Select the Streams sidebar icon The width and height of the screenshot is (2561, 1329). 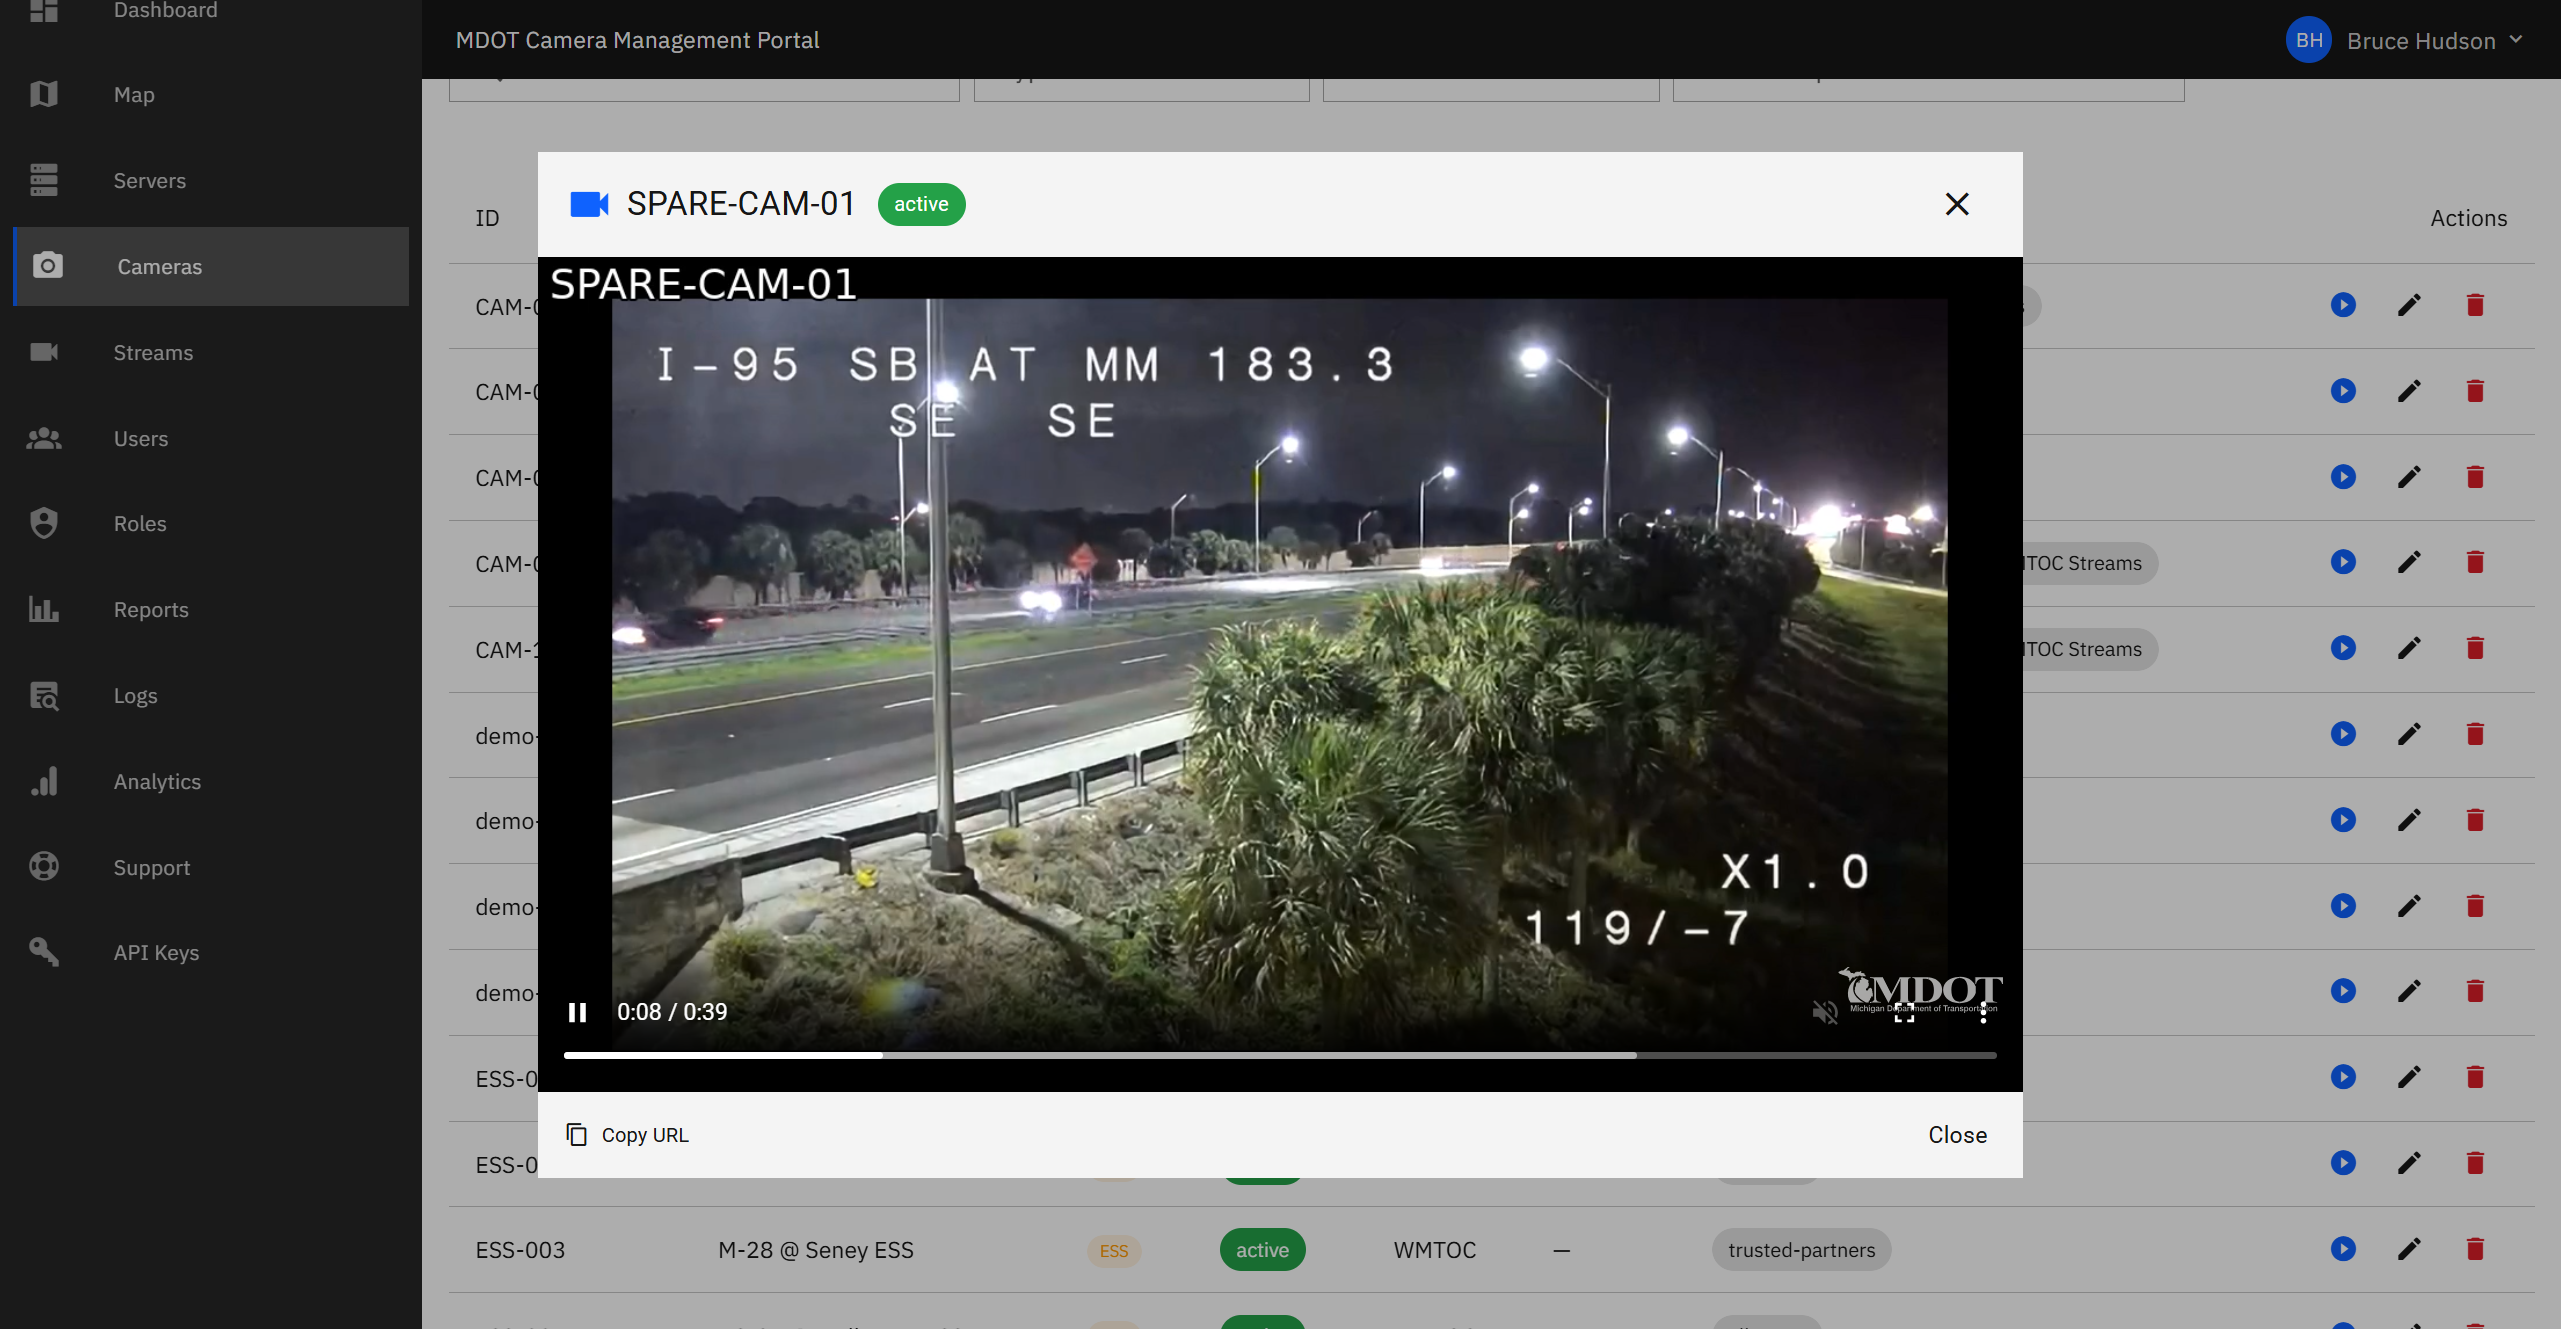coord(44,352)
